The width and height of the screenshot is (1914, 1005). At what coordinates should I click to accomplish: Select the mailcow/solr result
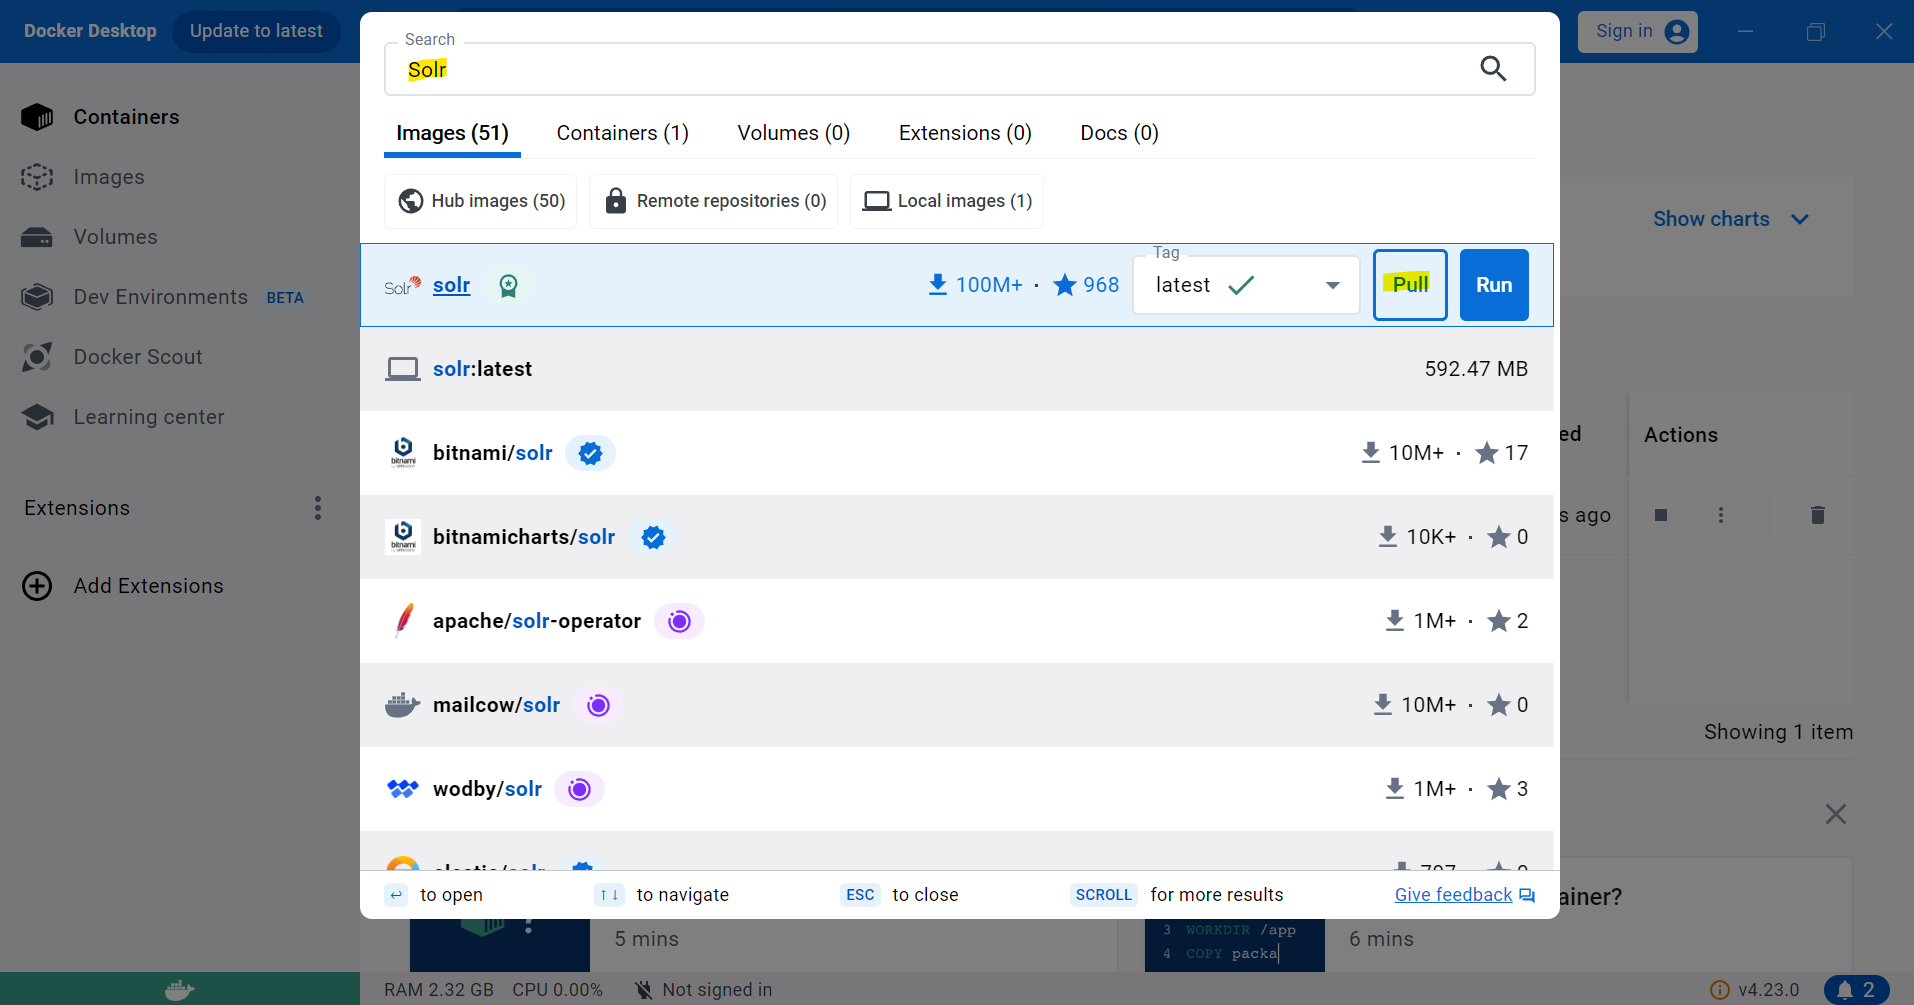[957, 705]
